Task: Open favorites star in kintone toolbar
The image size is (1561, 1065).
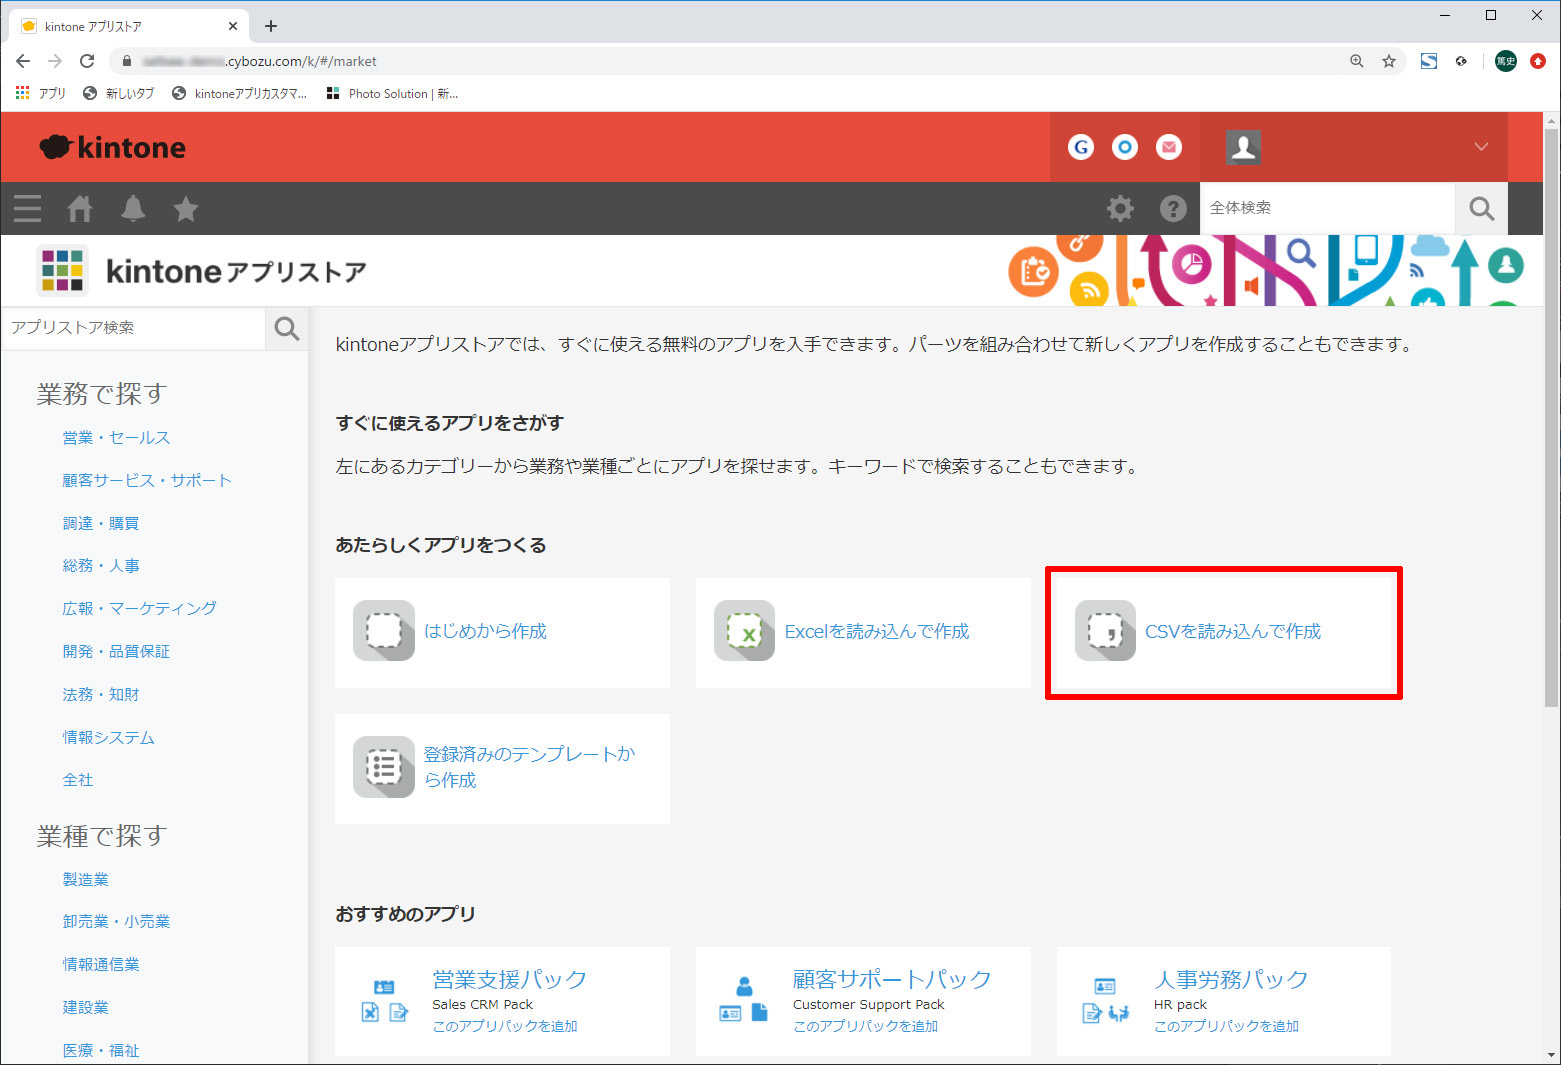Action: click(x=186, y=208)
